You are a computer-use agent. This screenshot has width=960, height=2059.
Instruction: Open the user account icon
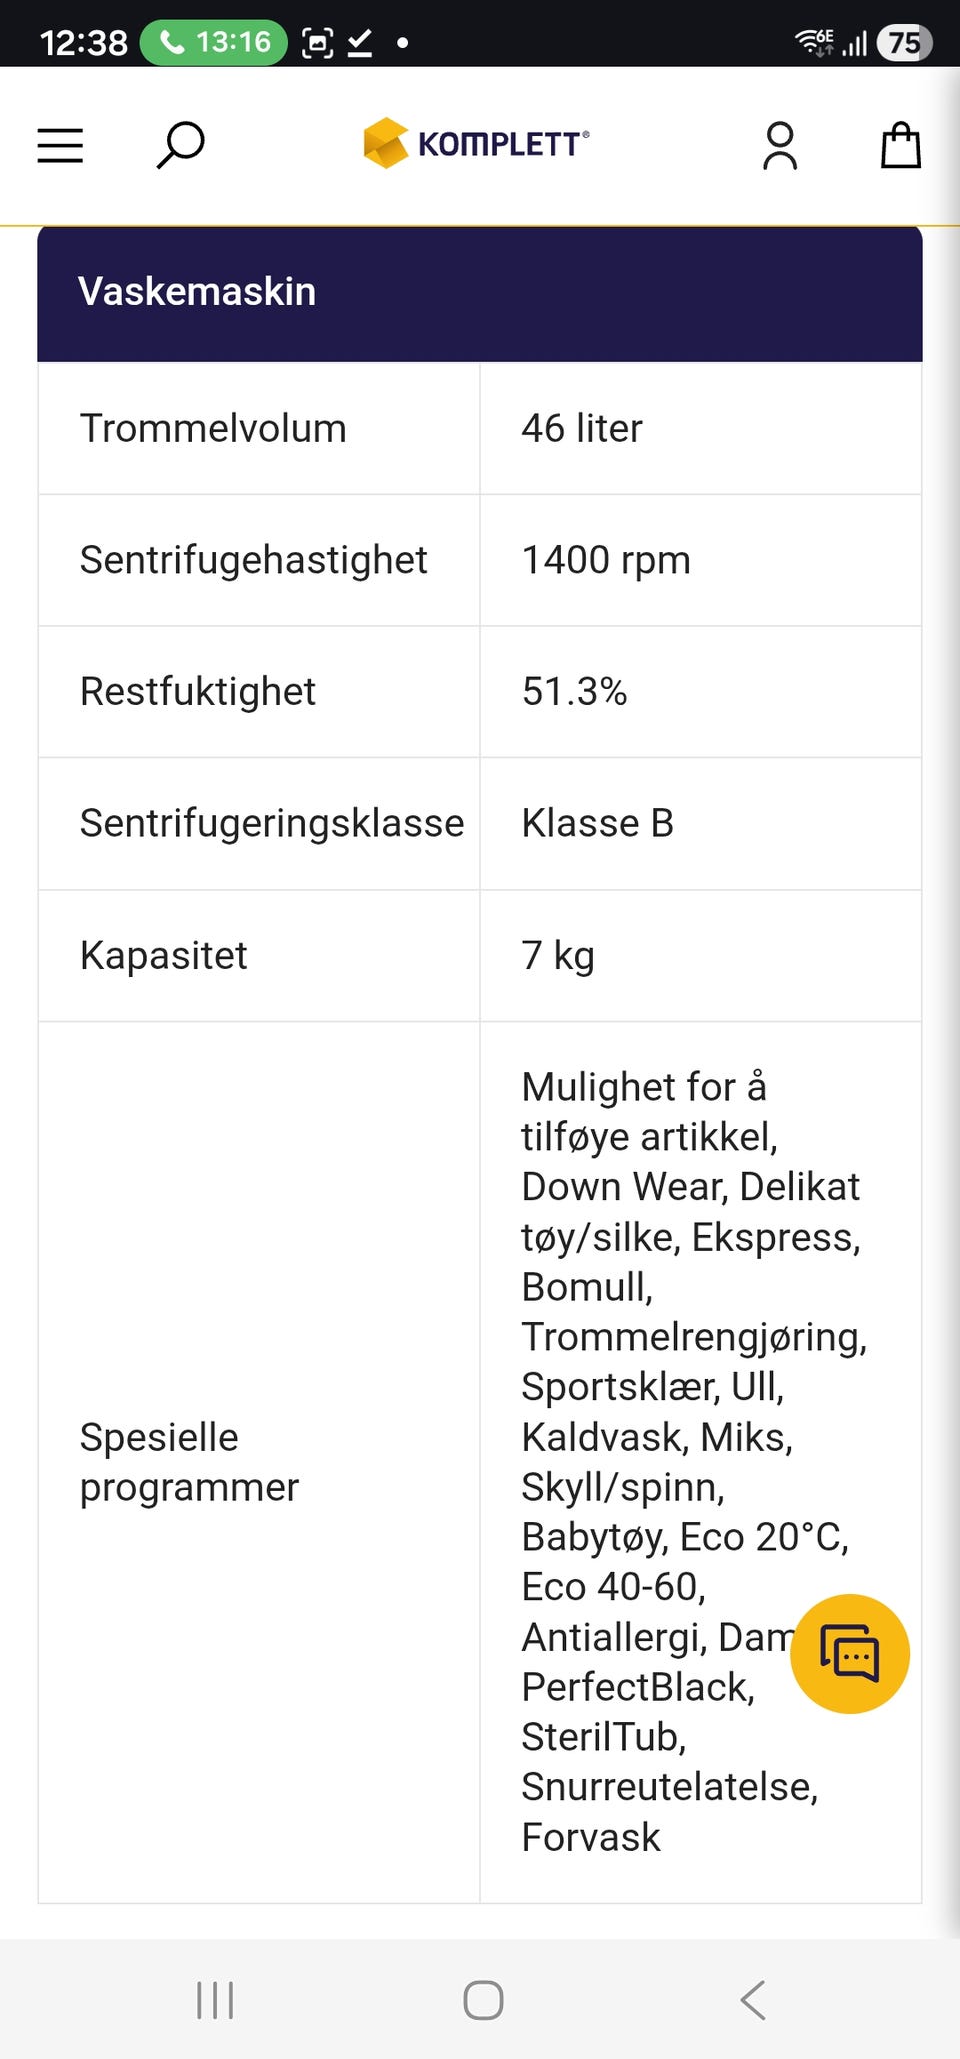(x=780, y=146)
